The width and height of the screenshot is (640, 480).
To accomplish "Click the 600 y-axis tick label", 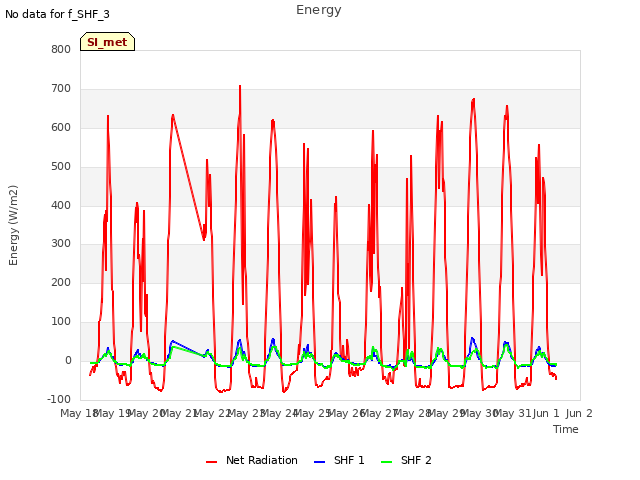I will pos(61,127).
